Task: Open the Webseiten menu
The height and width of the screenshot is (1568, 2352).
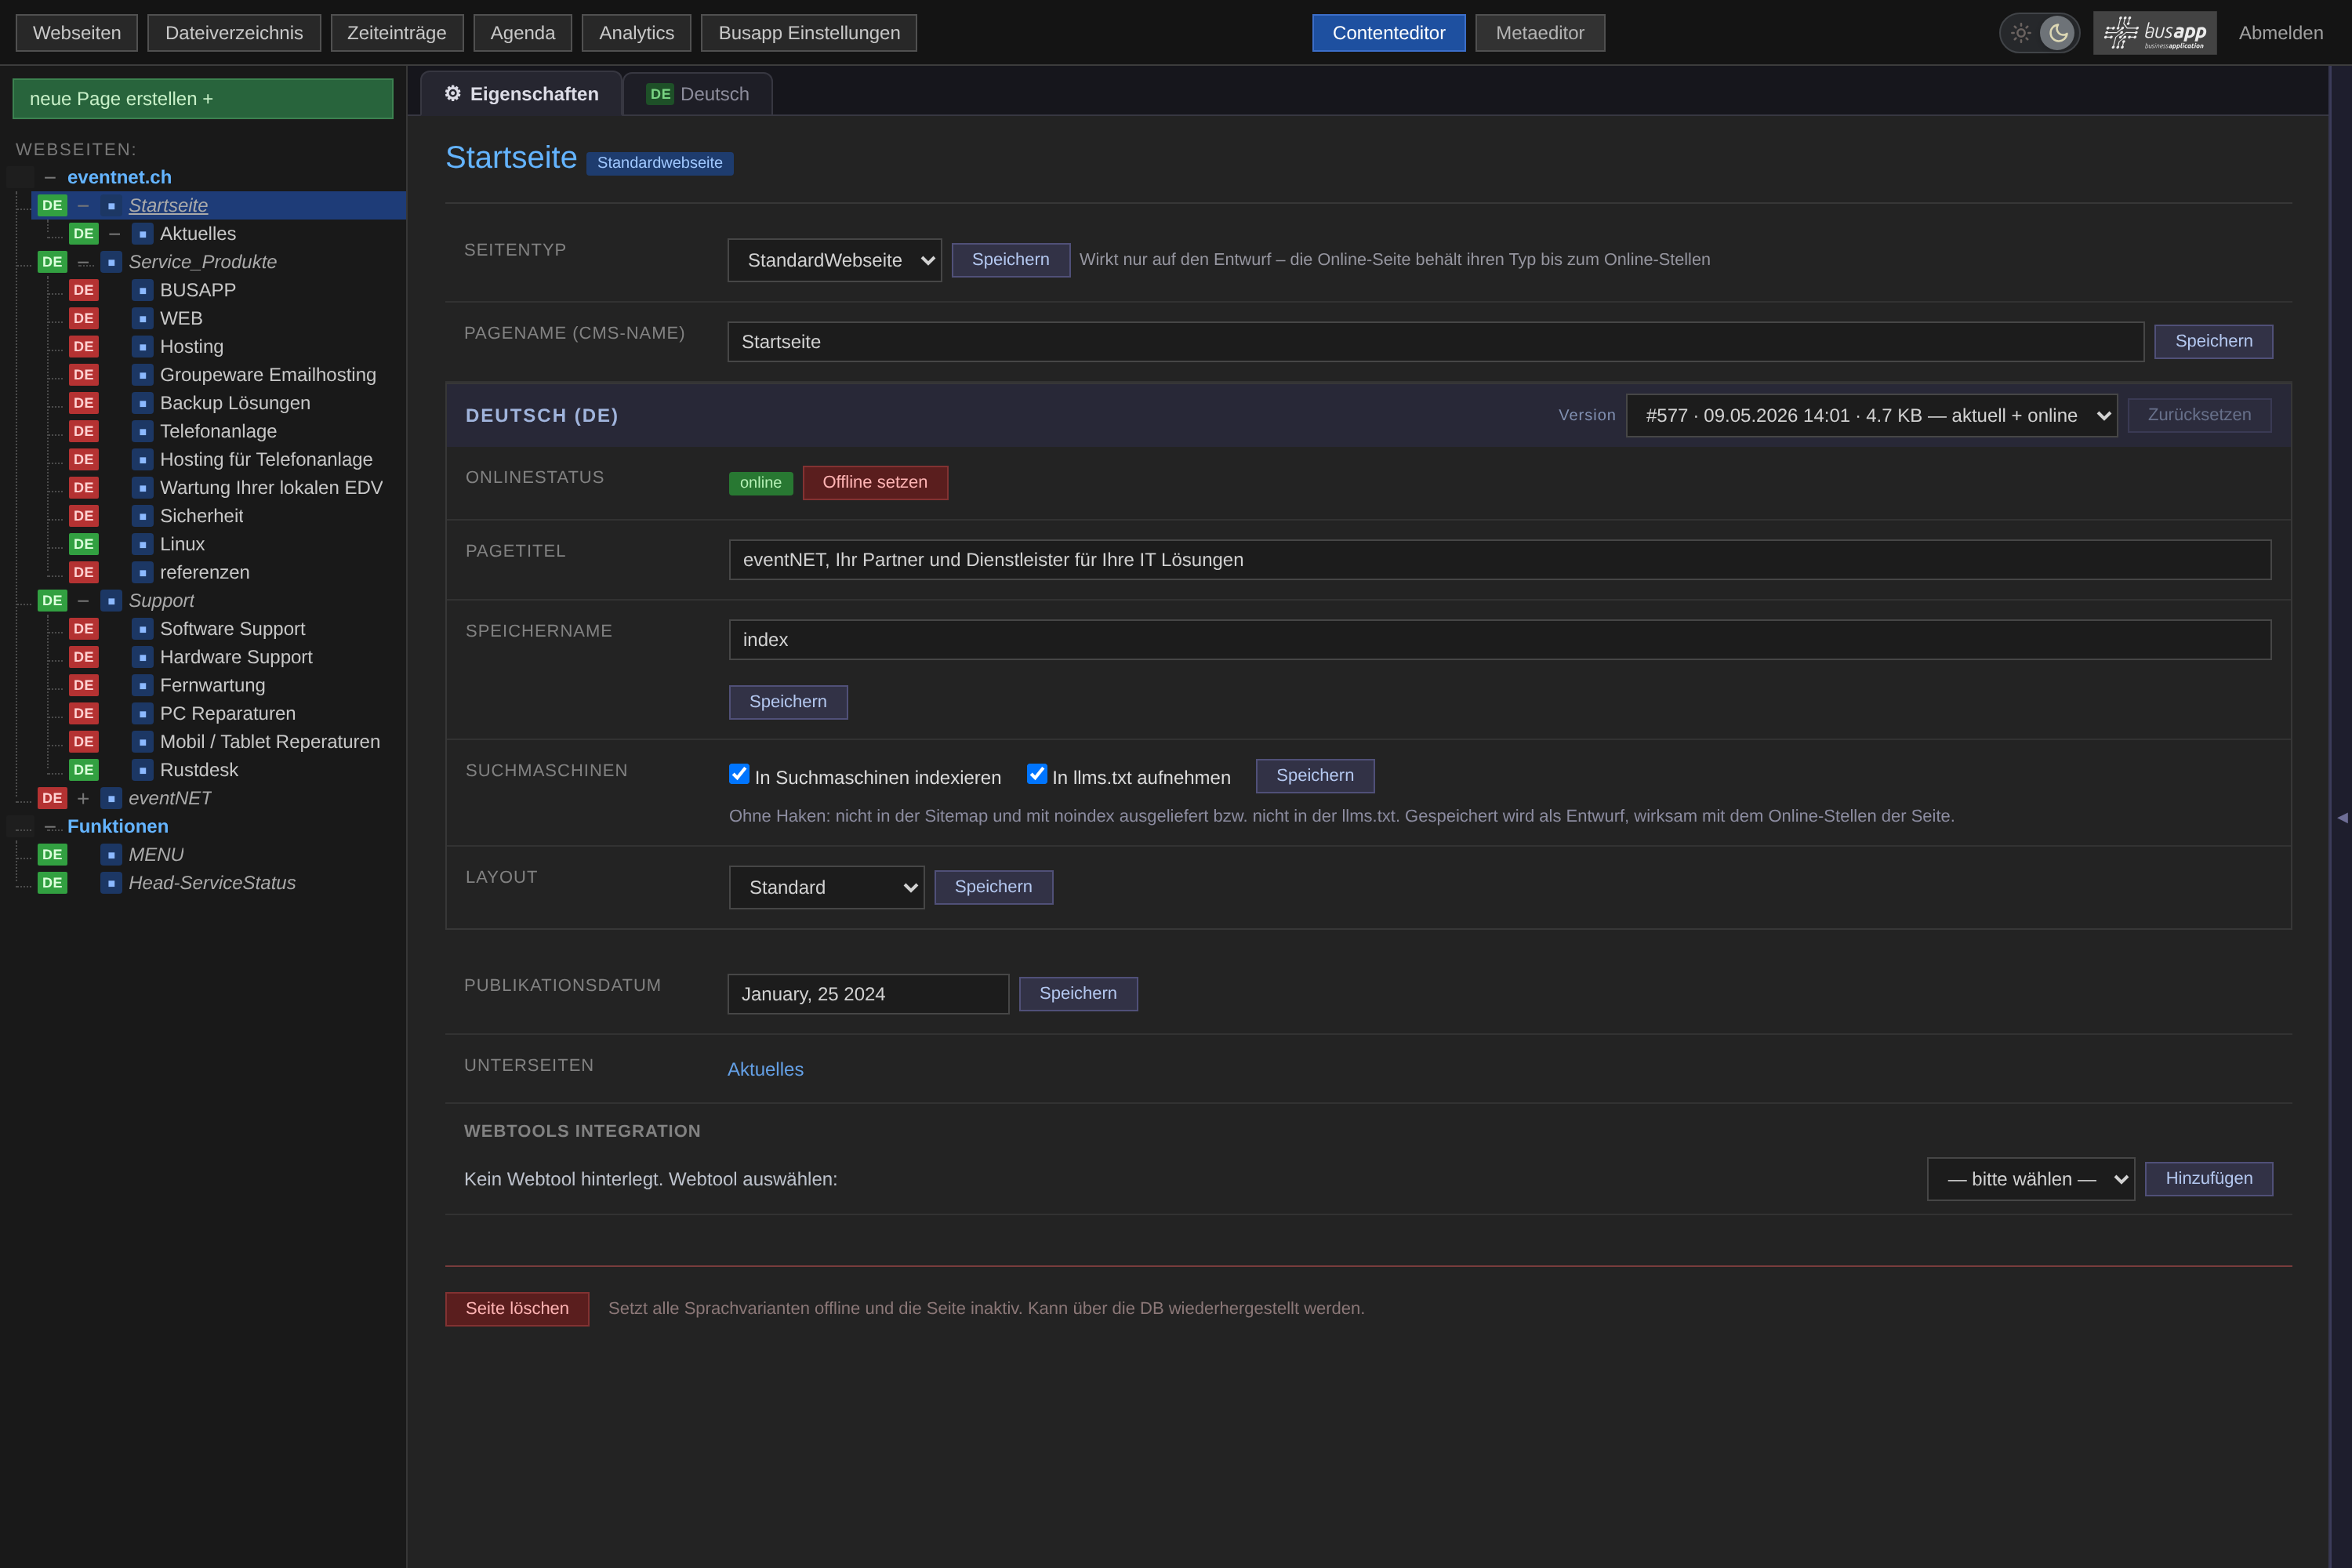Action: (77, 33)
